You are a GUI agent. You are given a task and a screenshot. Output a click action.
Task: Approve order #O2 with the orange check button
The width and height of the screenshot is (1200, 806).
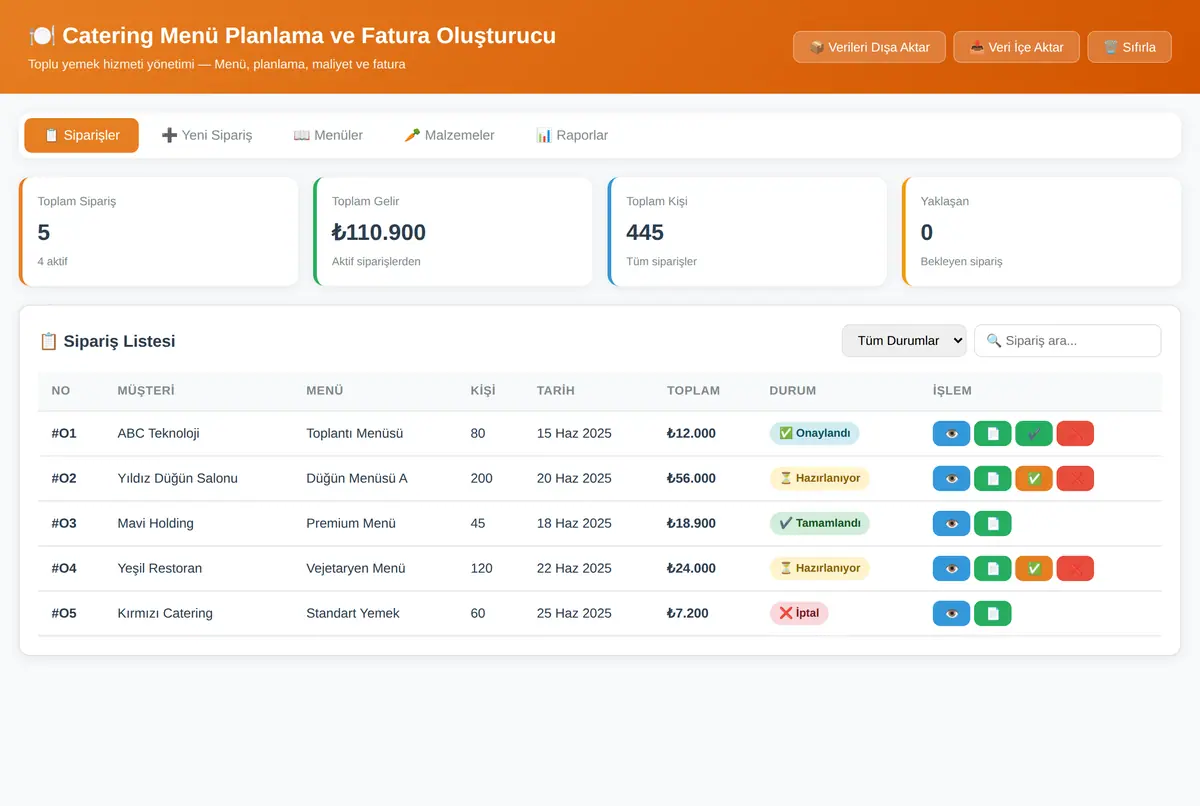pos(1034,479)
